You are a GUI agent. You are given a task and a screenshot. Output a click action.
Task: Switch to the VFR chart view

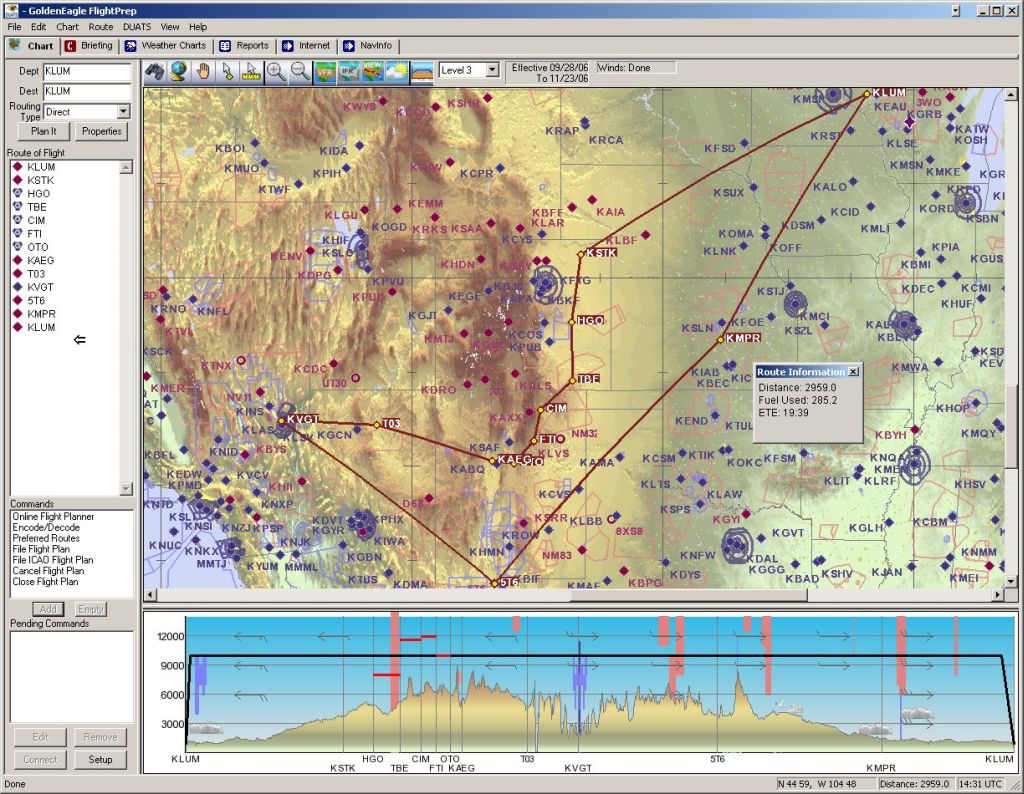click(x=325, y=71)
